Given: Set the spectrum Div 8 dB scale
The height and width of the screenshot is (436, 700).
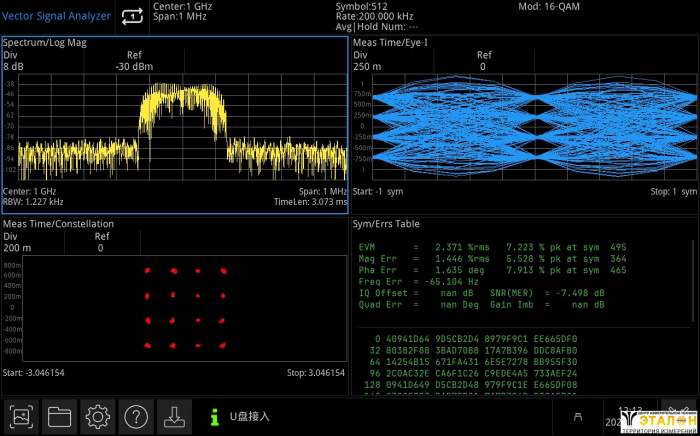Looking at the screenshot, I should tap(14, 61).
